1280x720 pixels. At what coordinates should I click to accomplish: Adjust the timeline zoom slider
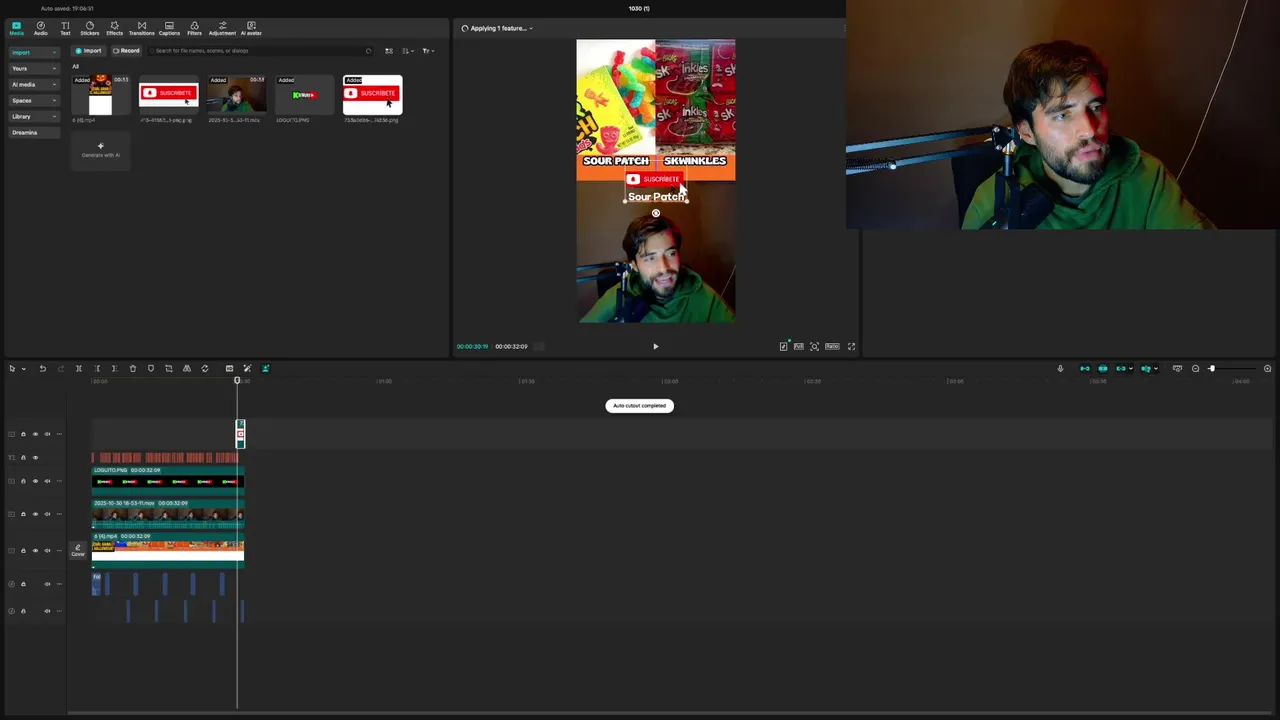pyautogui.click(x=1211, y=369)
